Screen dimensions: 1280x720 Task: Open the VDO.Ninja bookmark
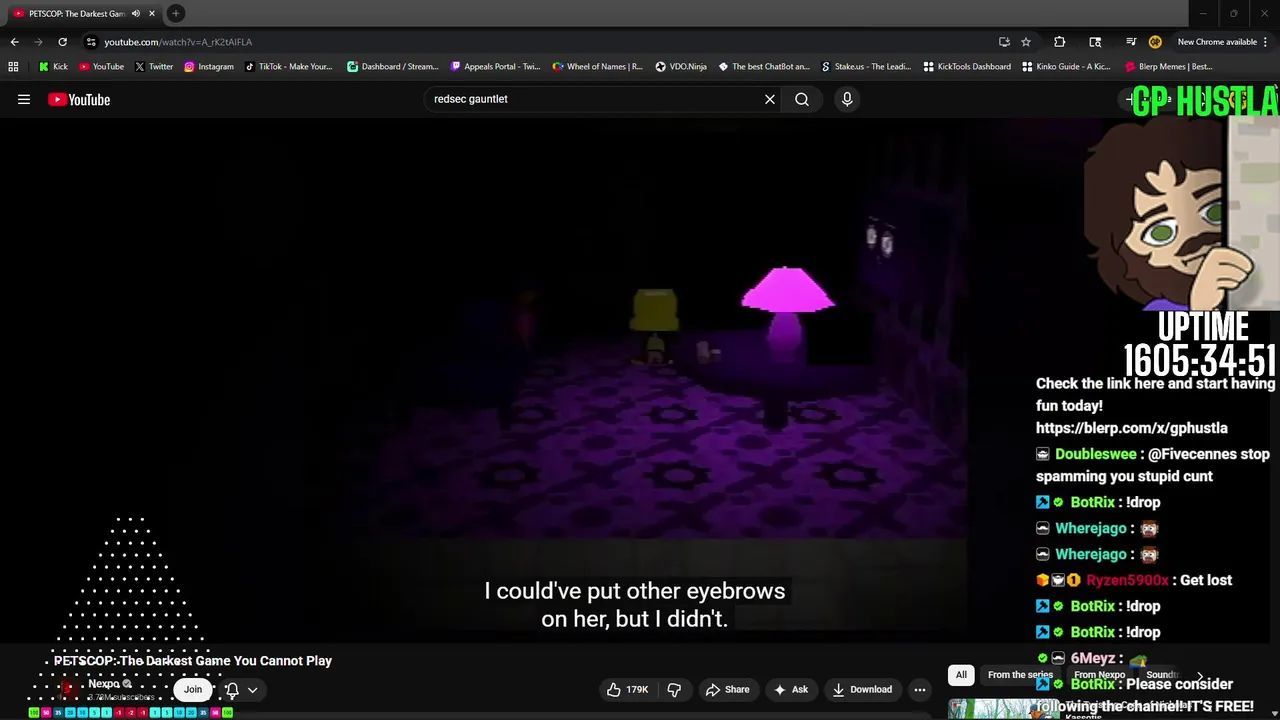(x=681, y=67)
